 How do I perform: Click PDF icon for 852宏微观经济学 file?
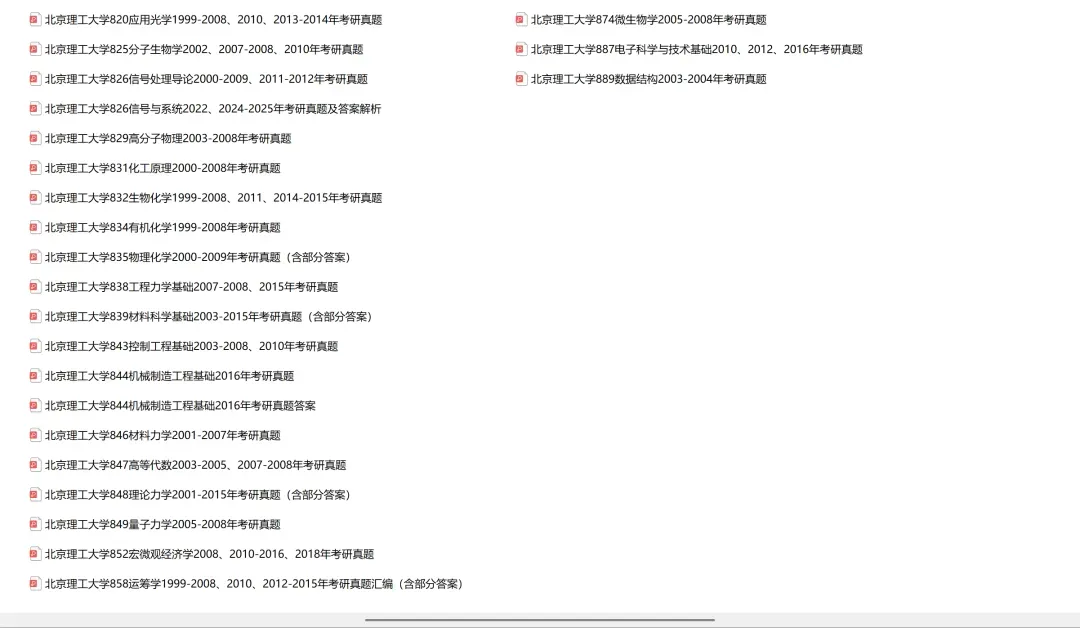coord(34,553)
